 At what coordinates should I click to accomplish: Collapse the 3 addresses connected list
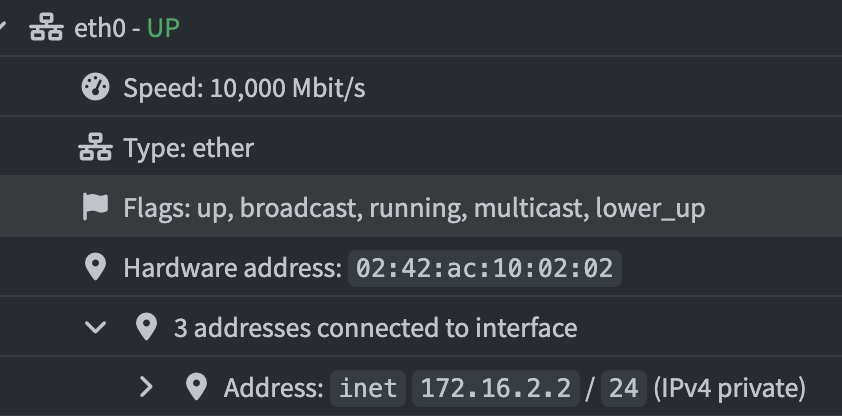96,327
